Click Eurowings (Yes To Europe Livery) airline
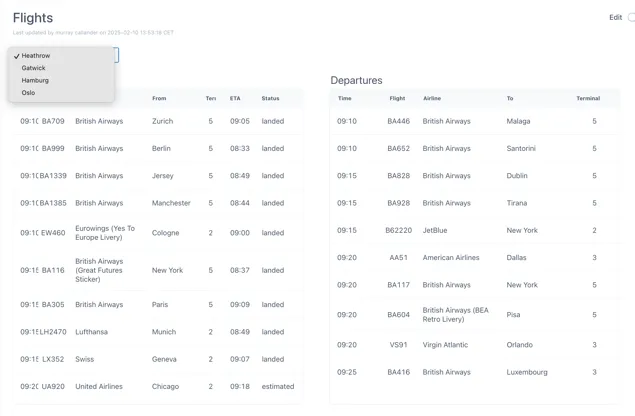 pos(105,233)
